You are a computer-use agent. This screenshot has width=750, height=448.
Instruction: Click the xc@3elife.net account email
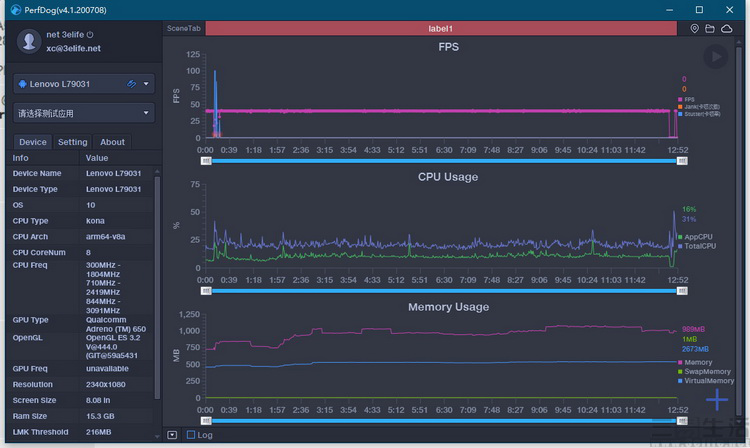pos(73,48)
